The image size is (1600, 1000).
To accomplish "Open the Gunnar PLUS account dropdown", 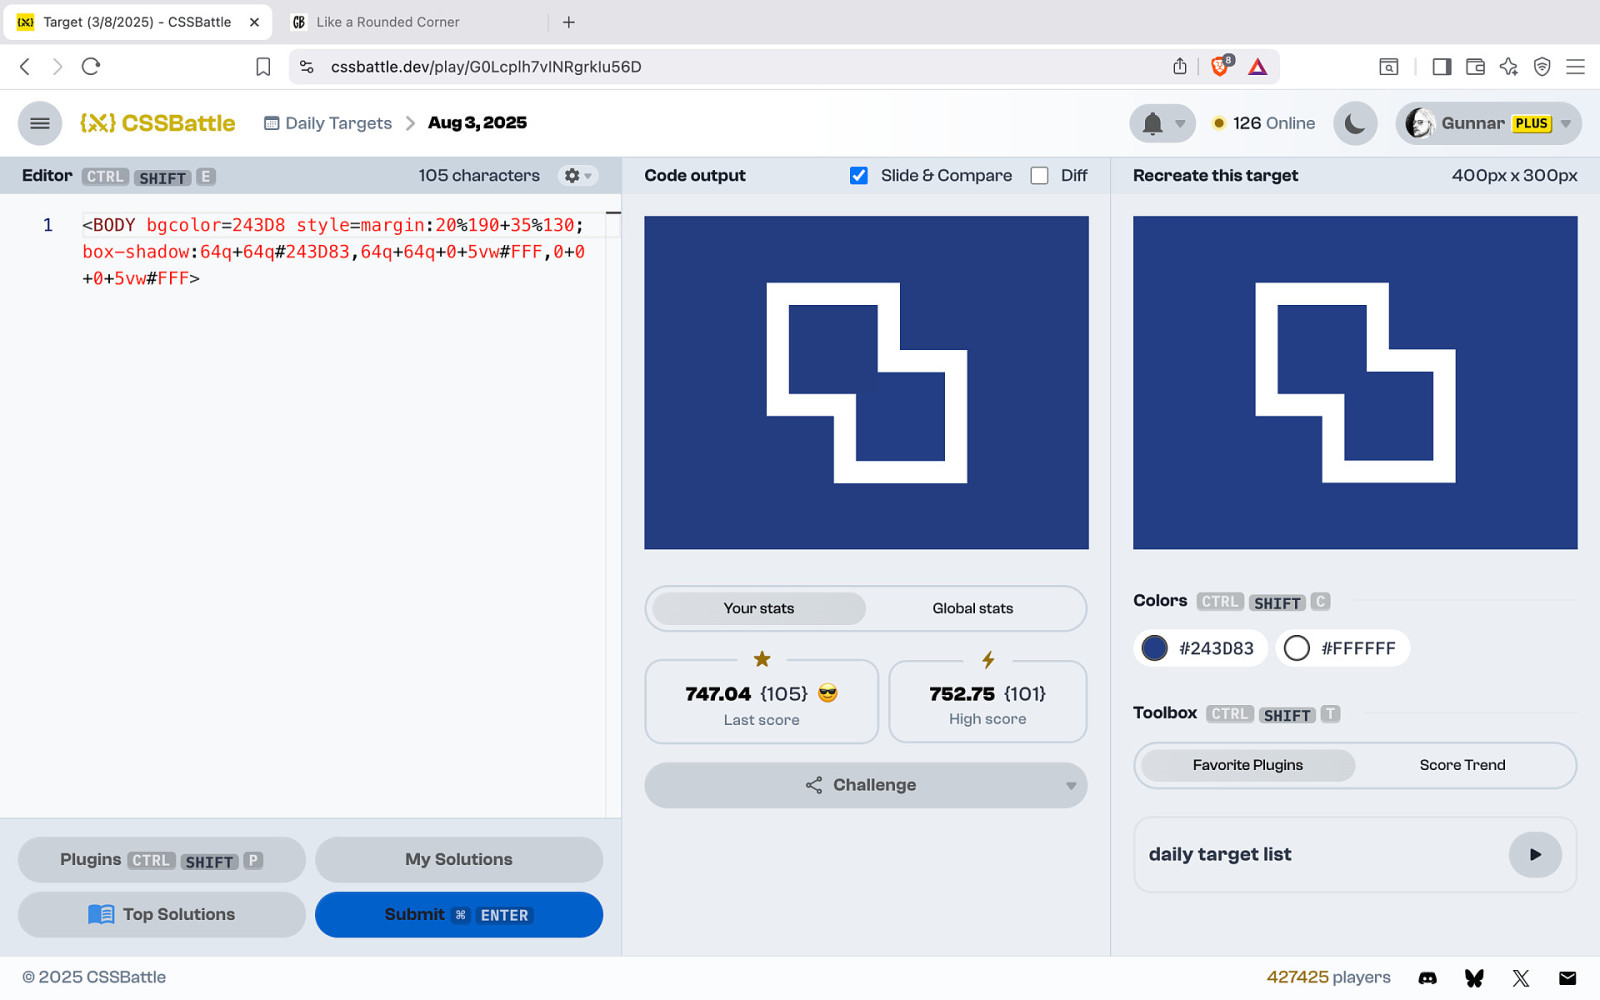I will pos(1489,123).
